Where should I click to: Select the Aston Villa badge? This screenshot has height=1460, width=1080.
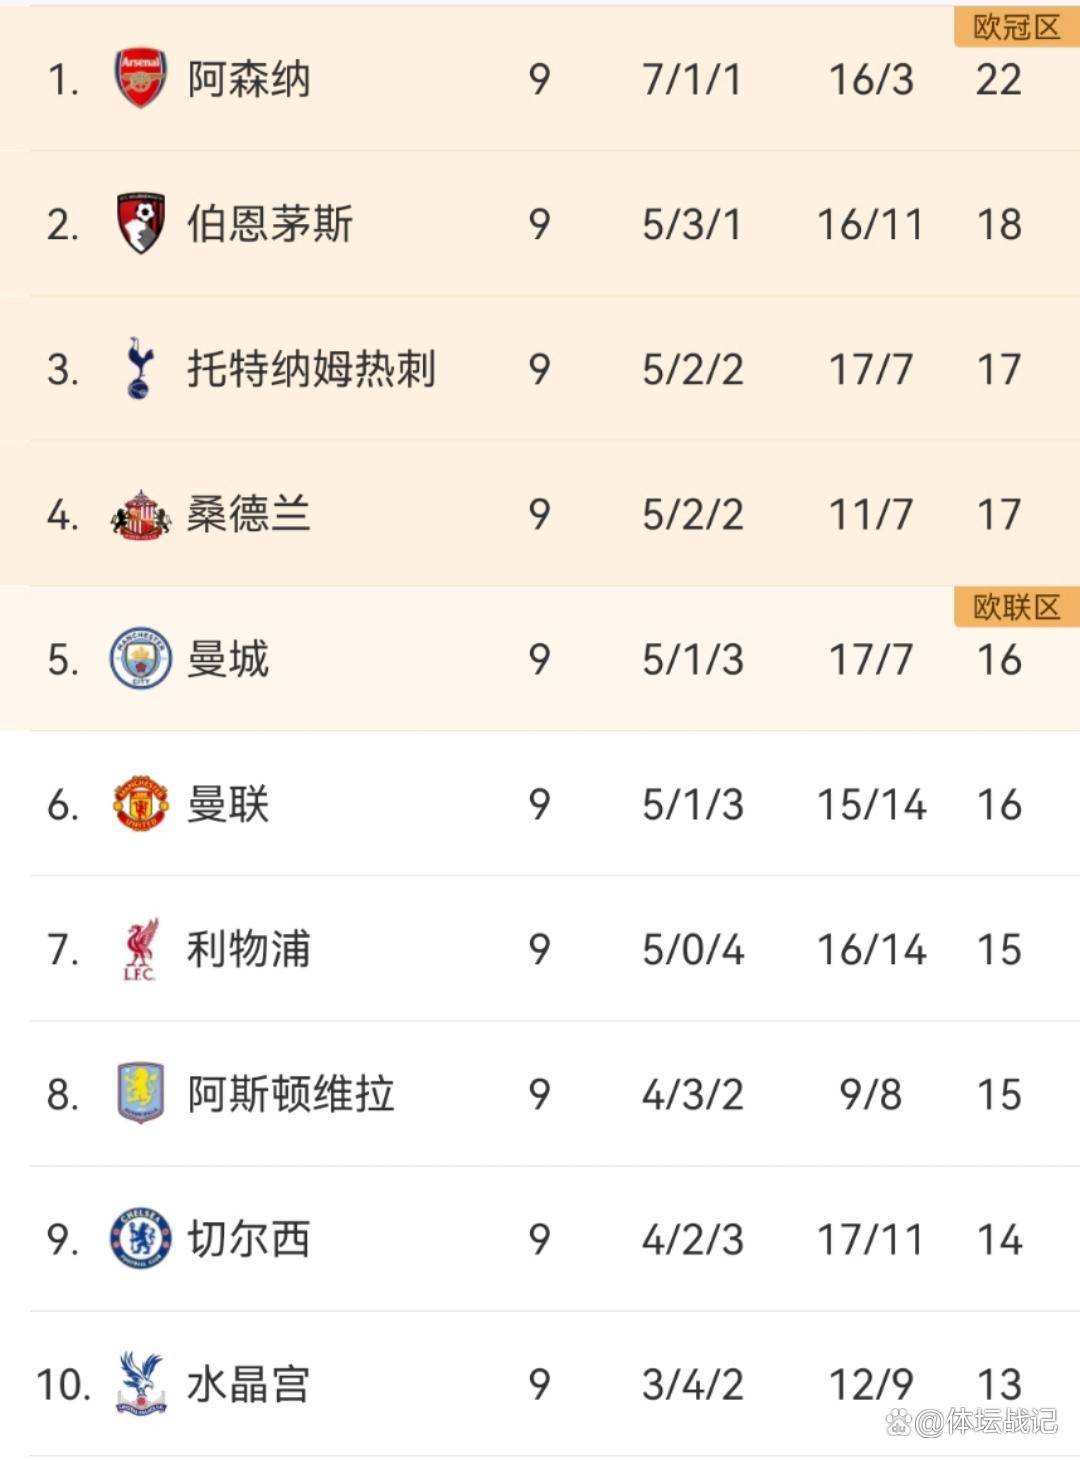(140, 1093)
